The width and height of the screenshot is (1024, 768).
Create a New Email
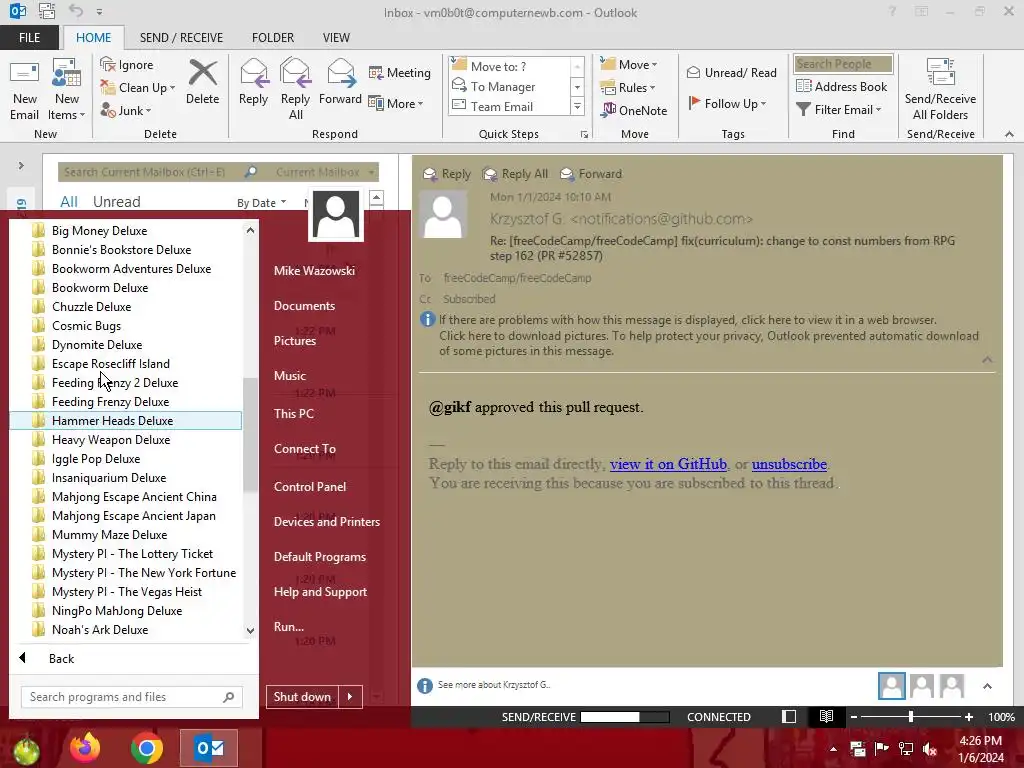click(x=24, y=89)
